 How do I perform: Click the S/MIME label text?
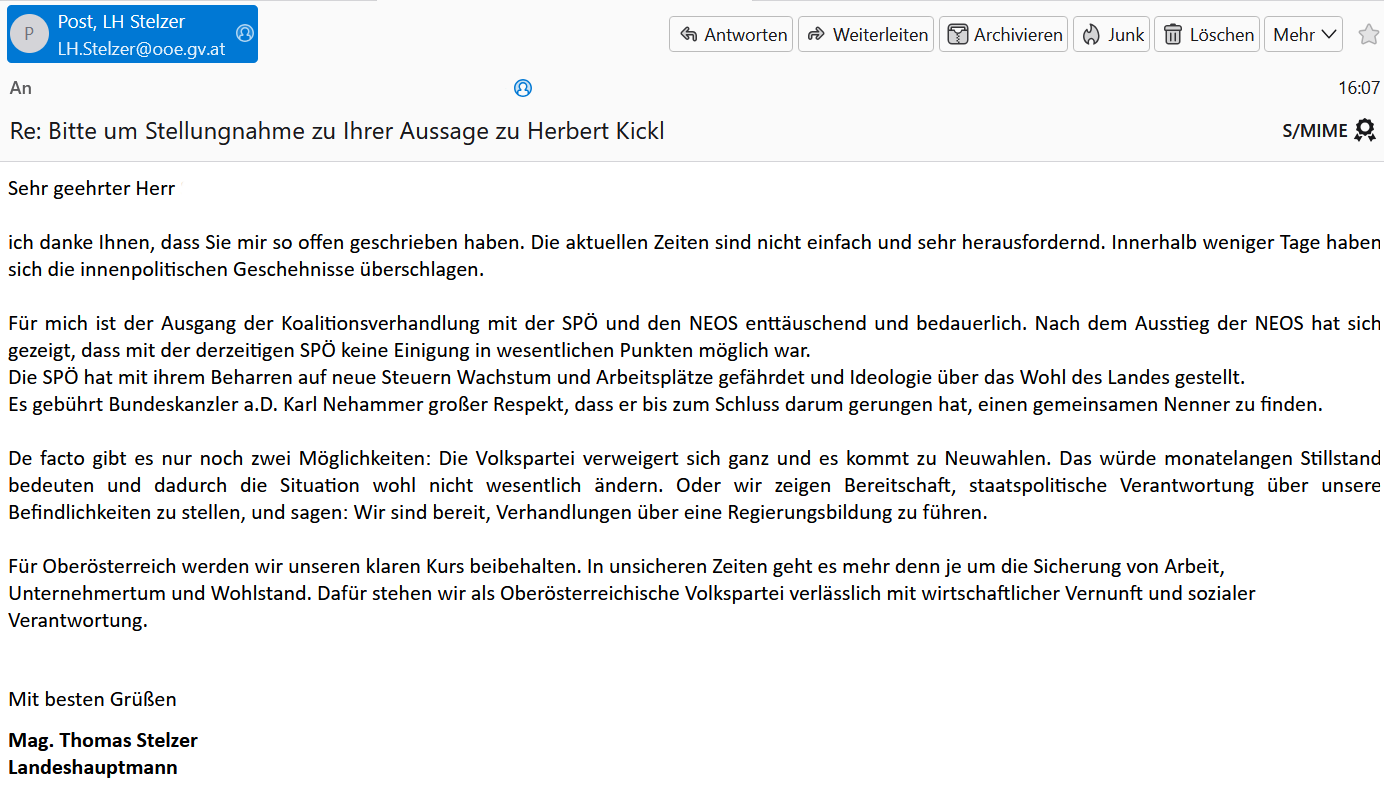1315,131
